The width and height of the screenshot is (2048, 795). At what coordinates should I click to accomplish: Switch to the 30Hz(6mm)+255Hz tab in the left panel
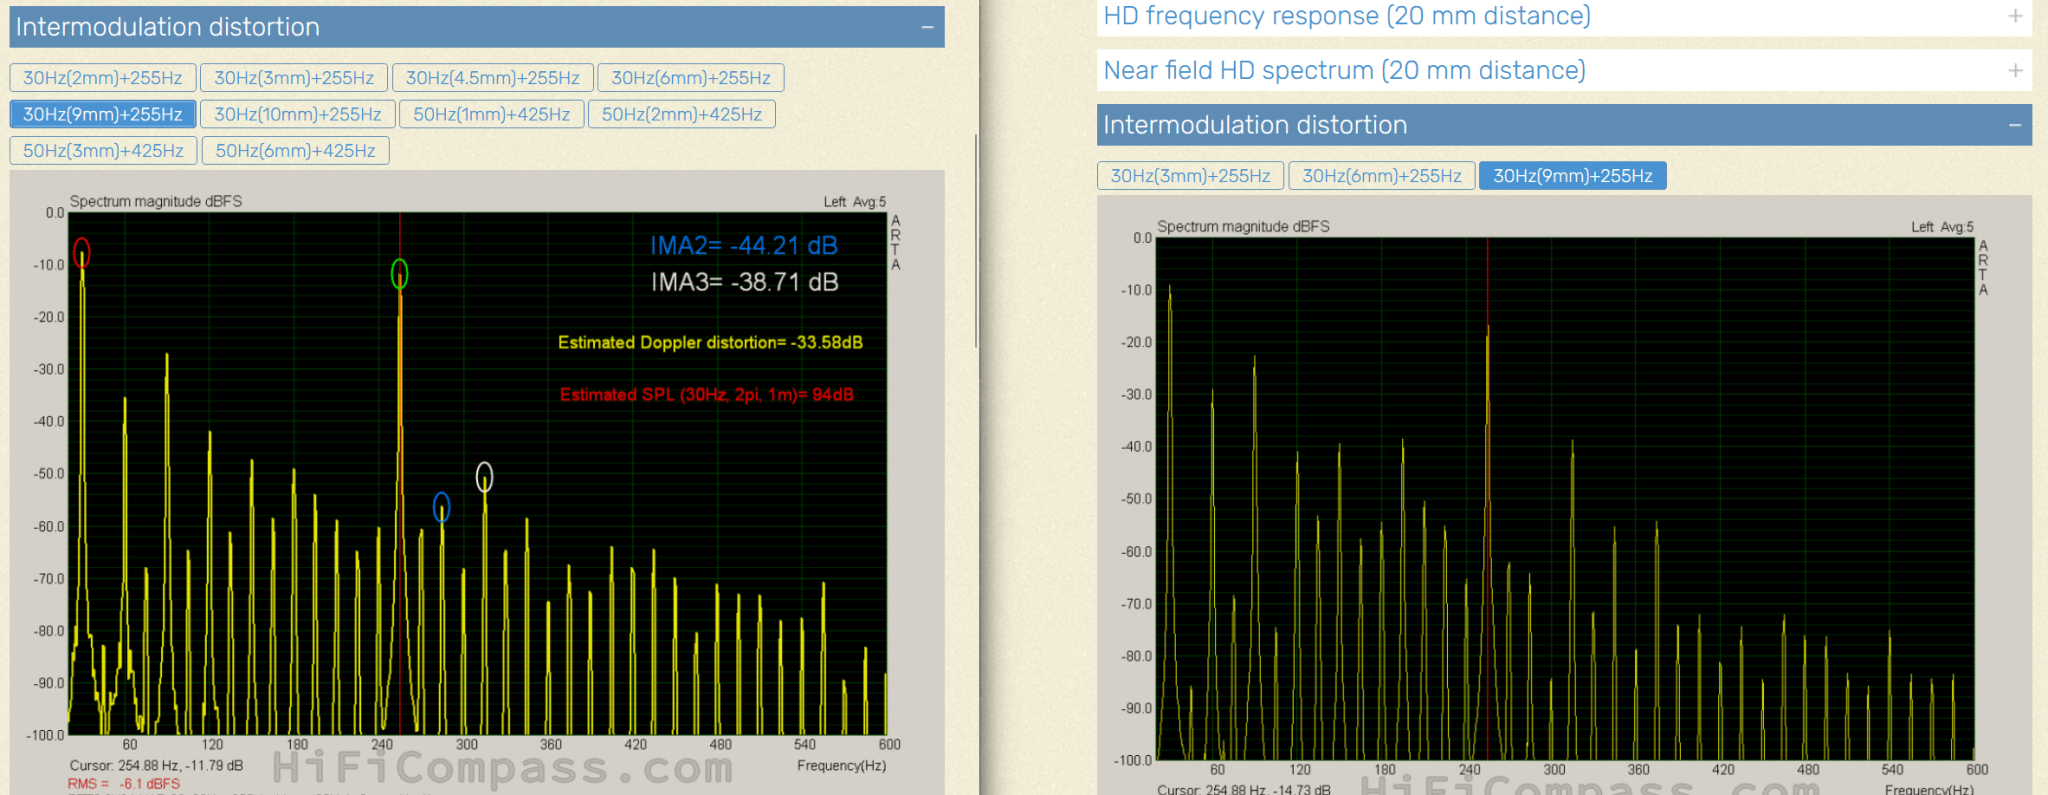(x=691, y=78)
